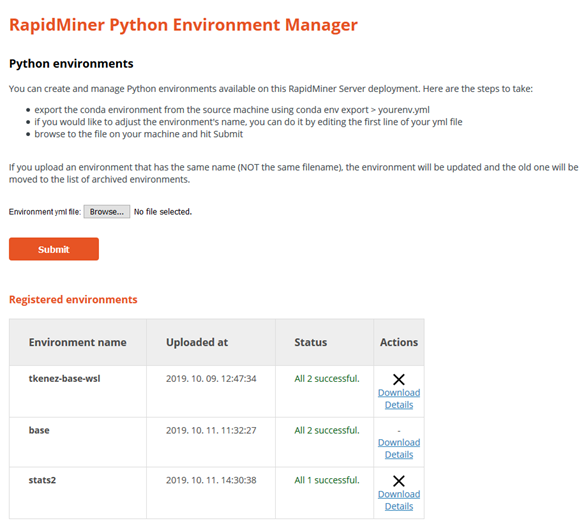The image size is (586, 521).
Task: Click tkenez-base-wsl status 'All 2 successful.'
Action: pos(327,379)
